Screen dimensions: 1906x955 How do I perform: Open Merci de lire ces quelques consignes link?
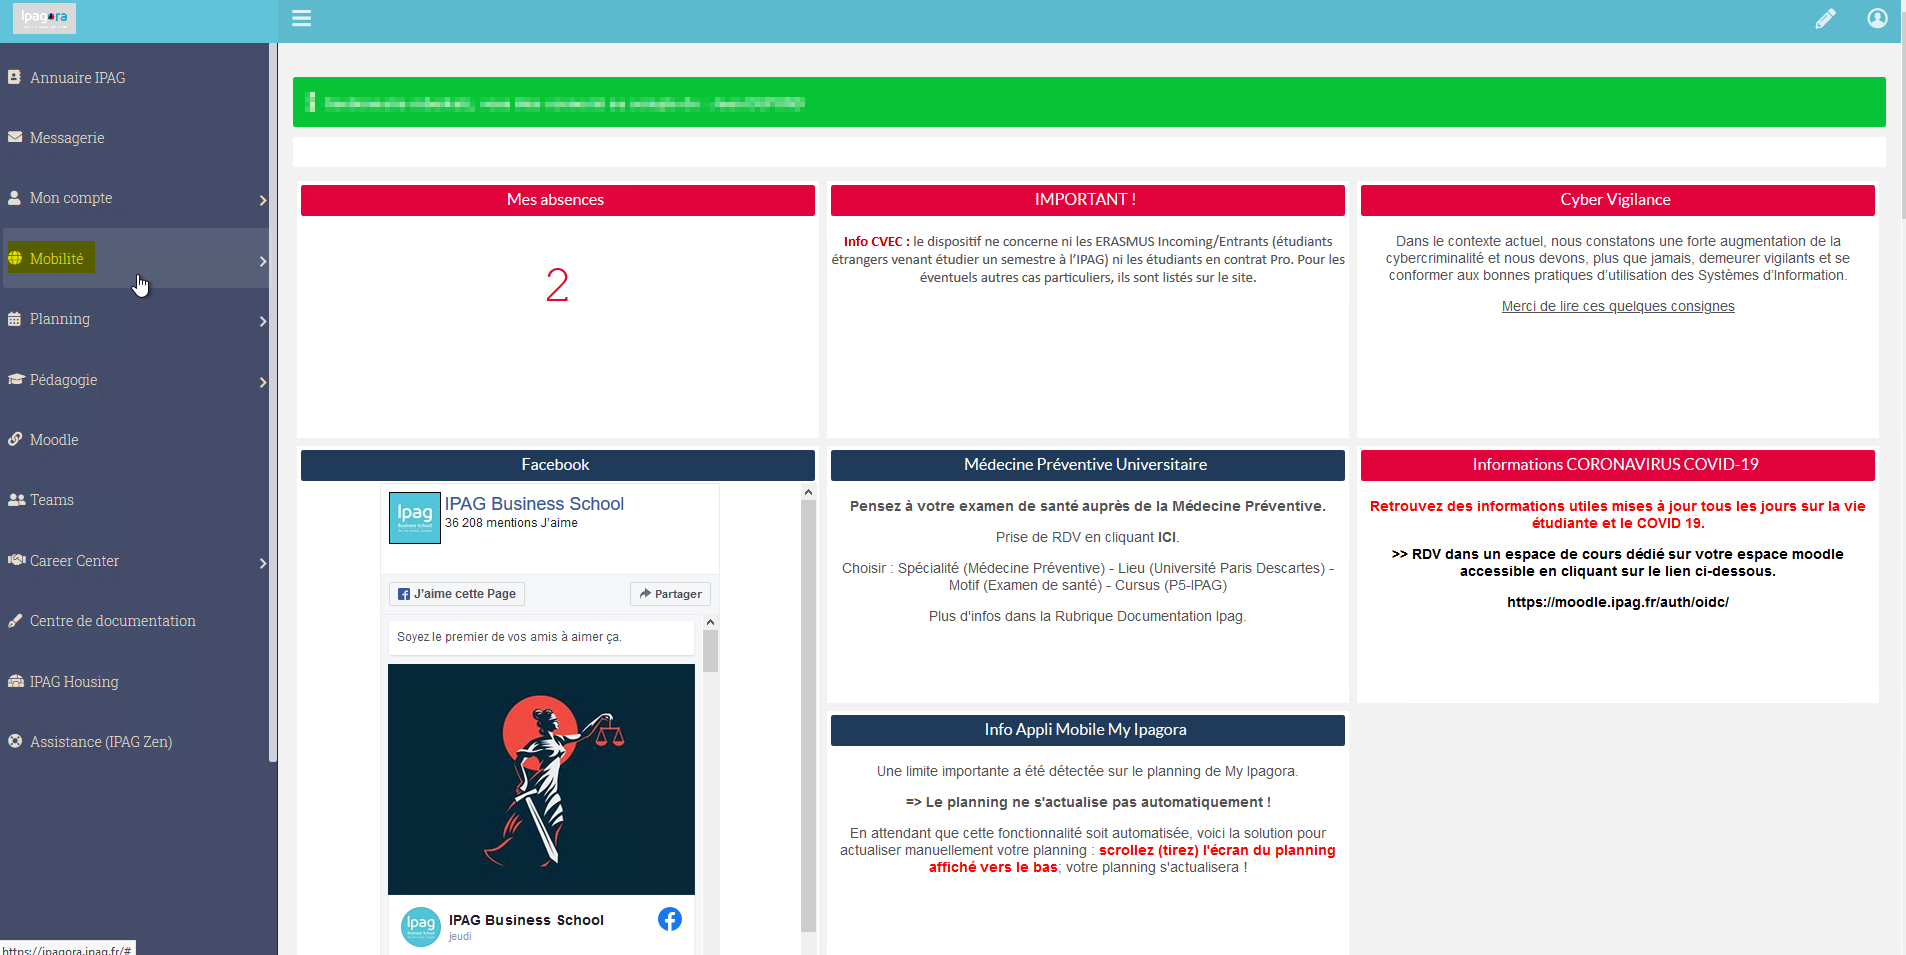pos(1618,306)
